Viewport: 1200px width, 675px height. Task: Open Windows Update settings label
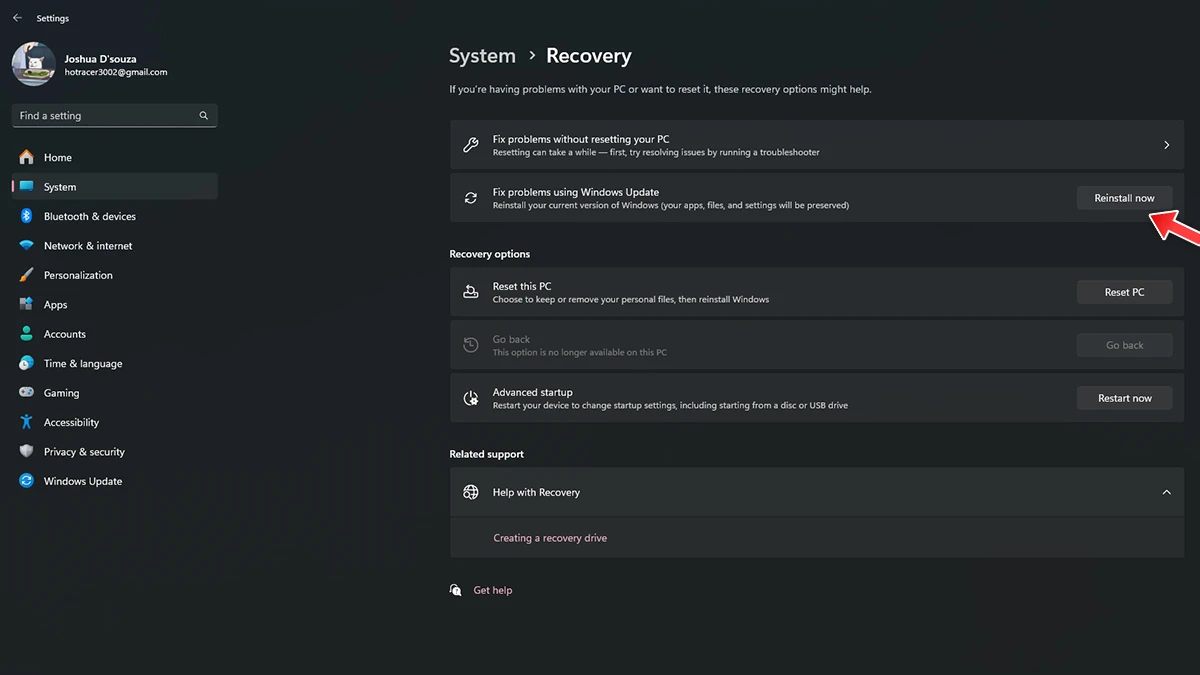tap(83, 481)
